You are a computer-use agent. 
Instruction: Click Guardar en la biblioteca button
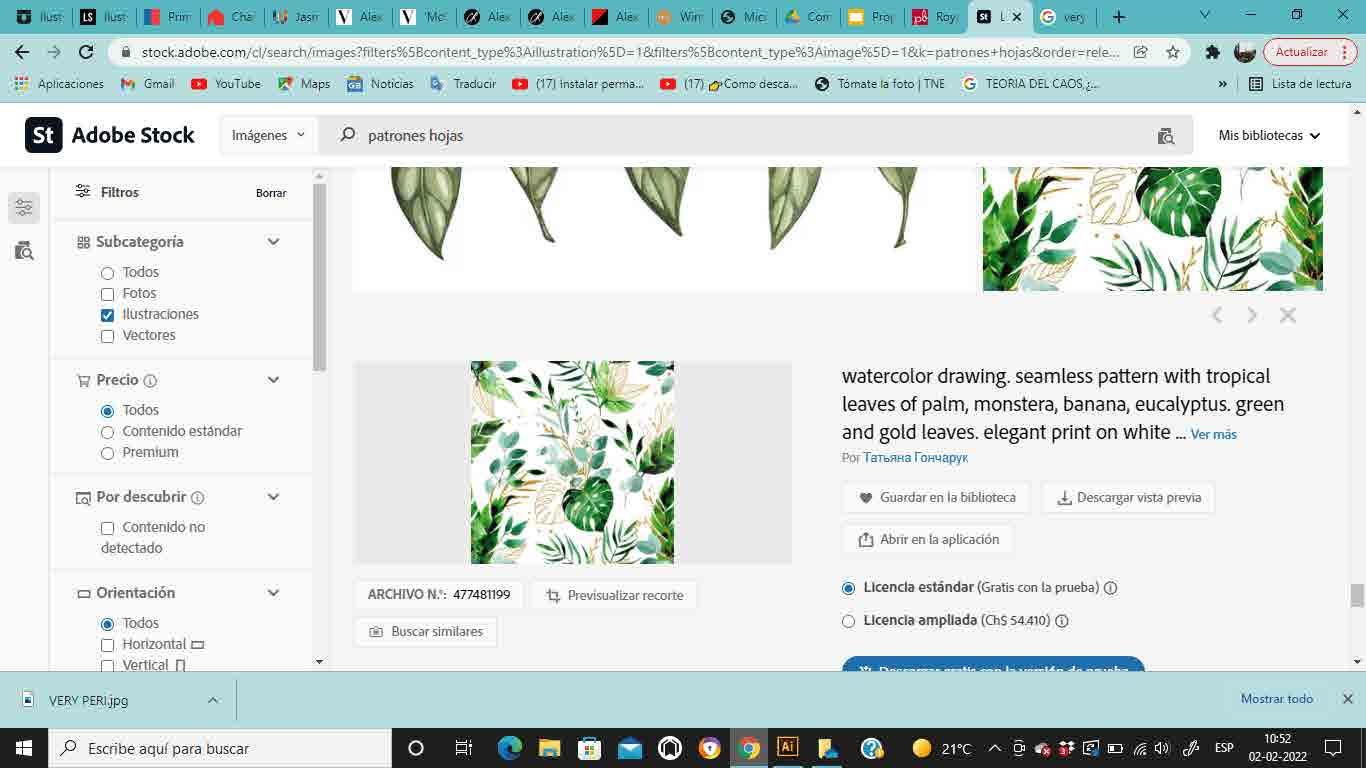pos(936,498)
